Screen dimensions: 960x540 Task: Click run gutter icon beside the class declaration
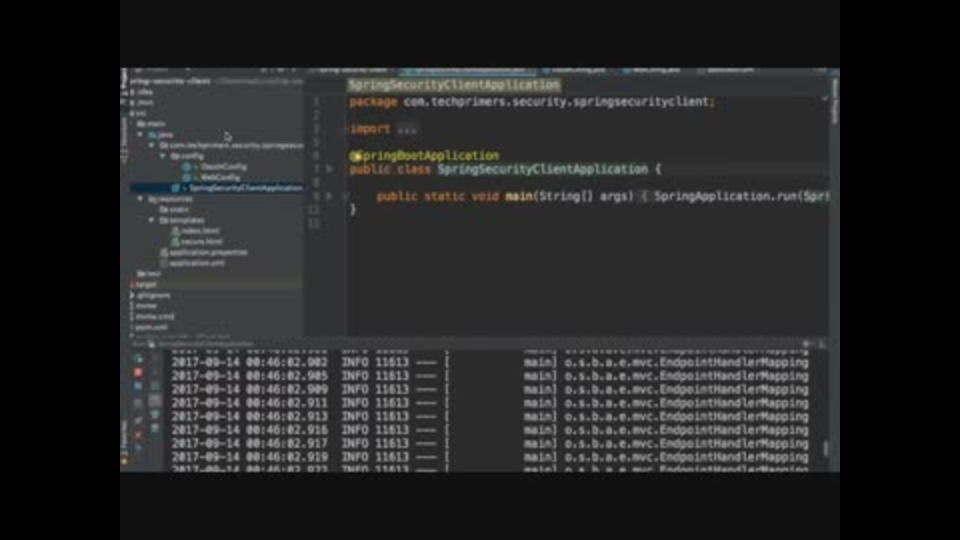[329, 168]
